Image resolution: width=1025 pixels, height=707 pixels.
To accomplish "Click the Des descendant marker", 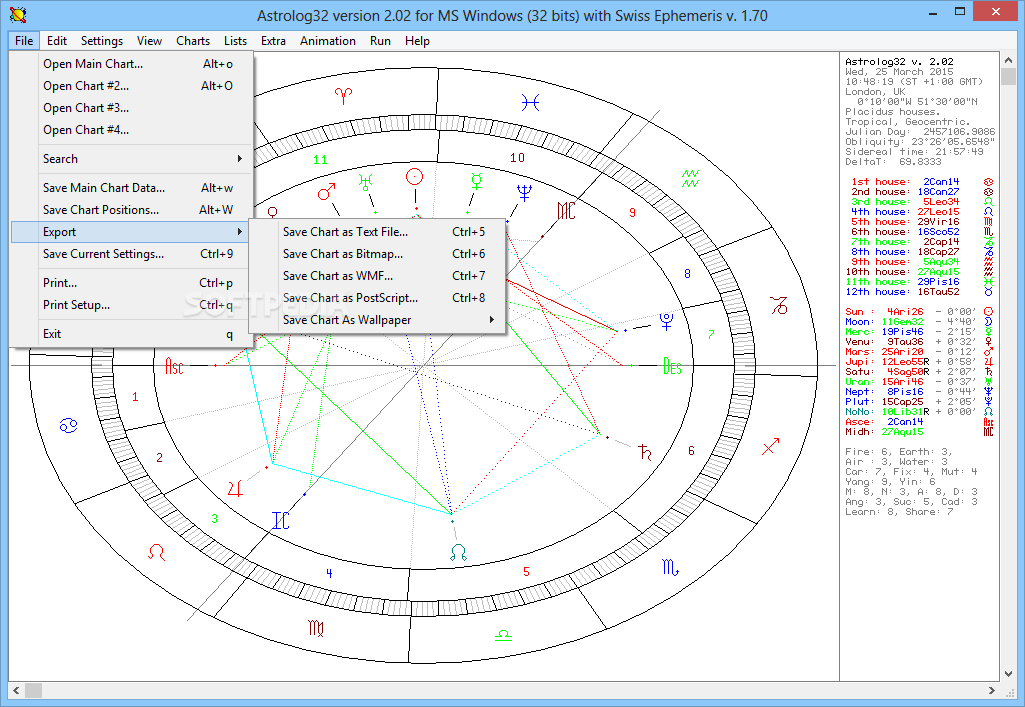I will 672,366.
